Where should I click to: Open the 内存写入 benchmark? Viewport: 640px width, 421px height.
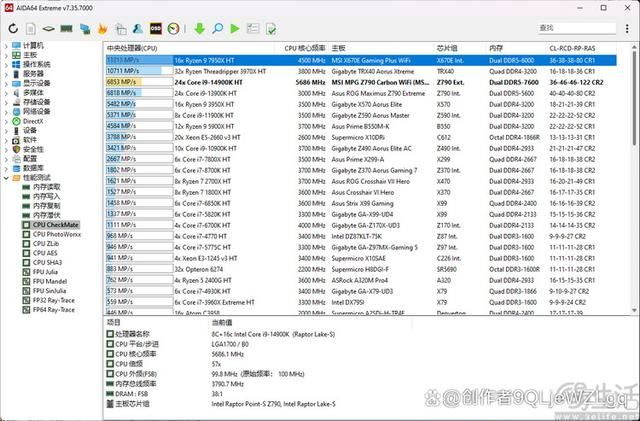pyautogui.click(x=47, y=196)
